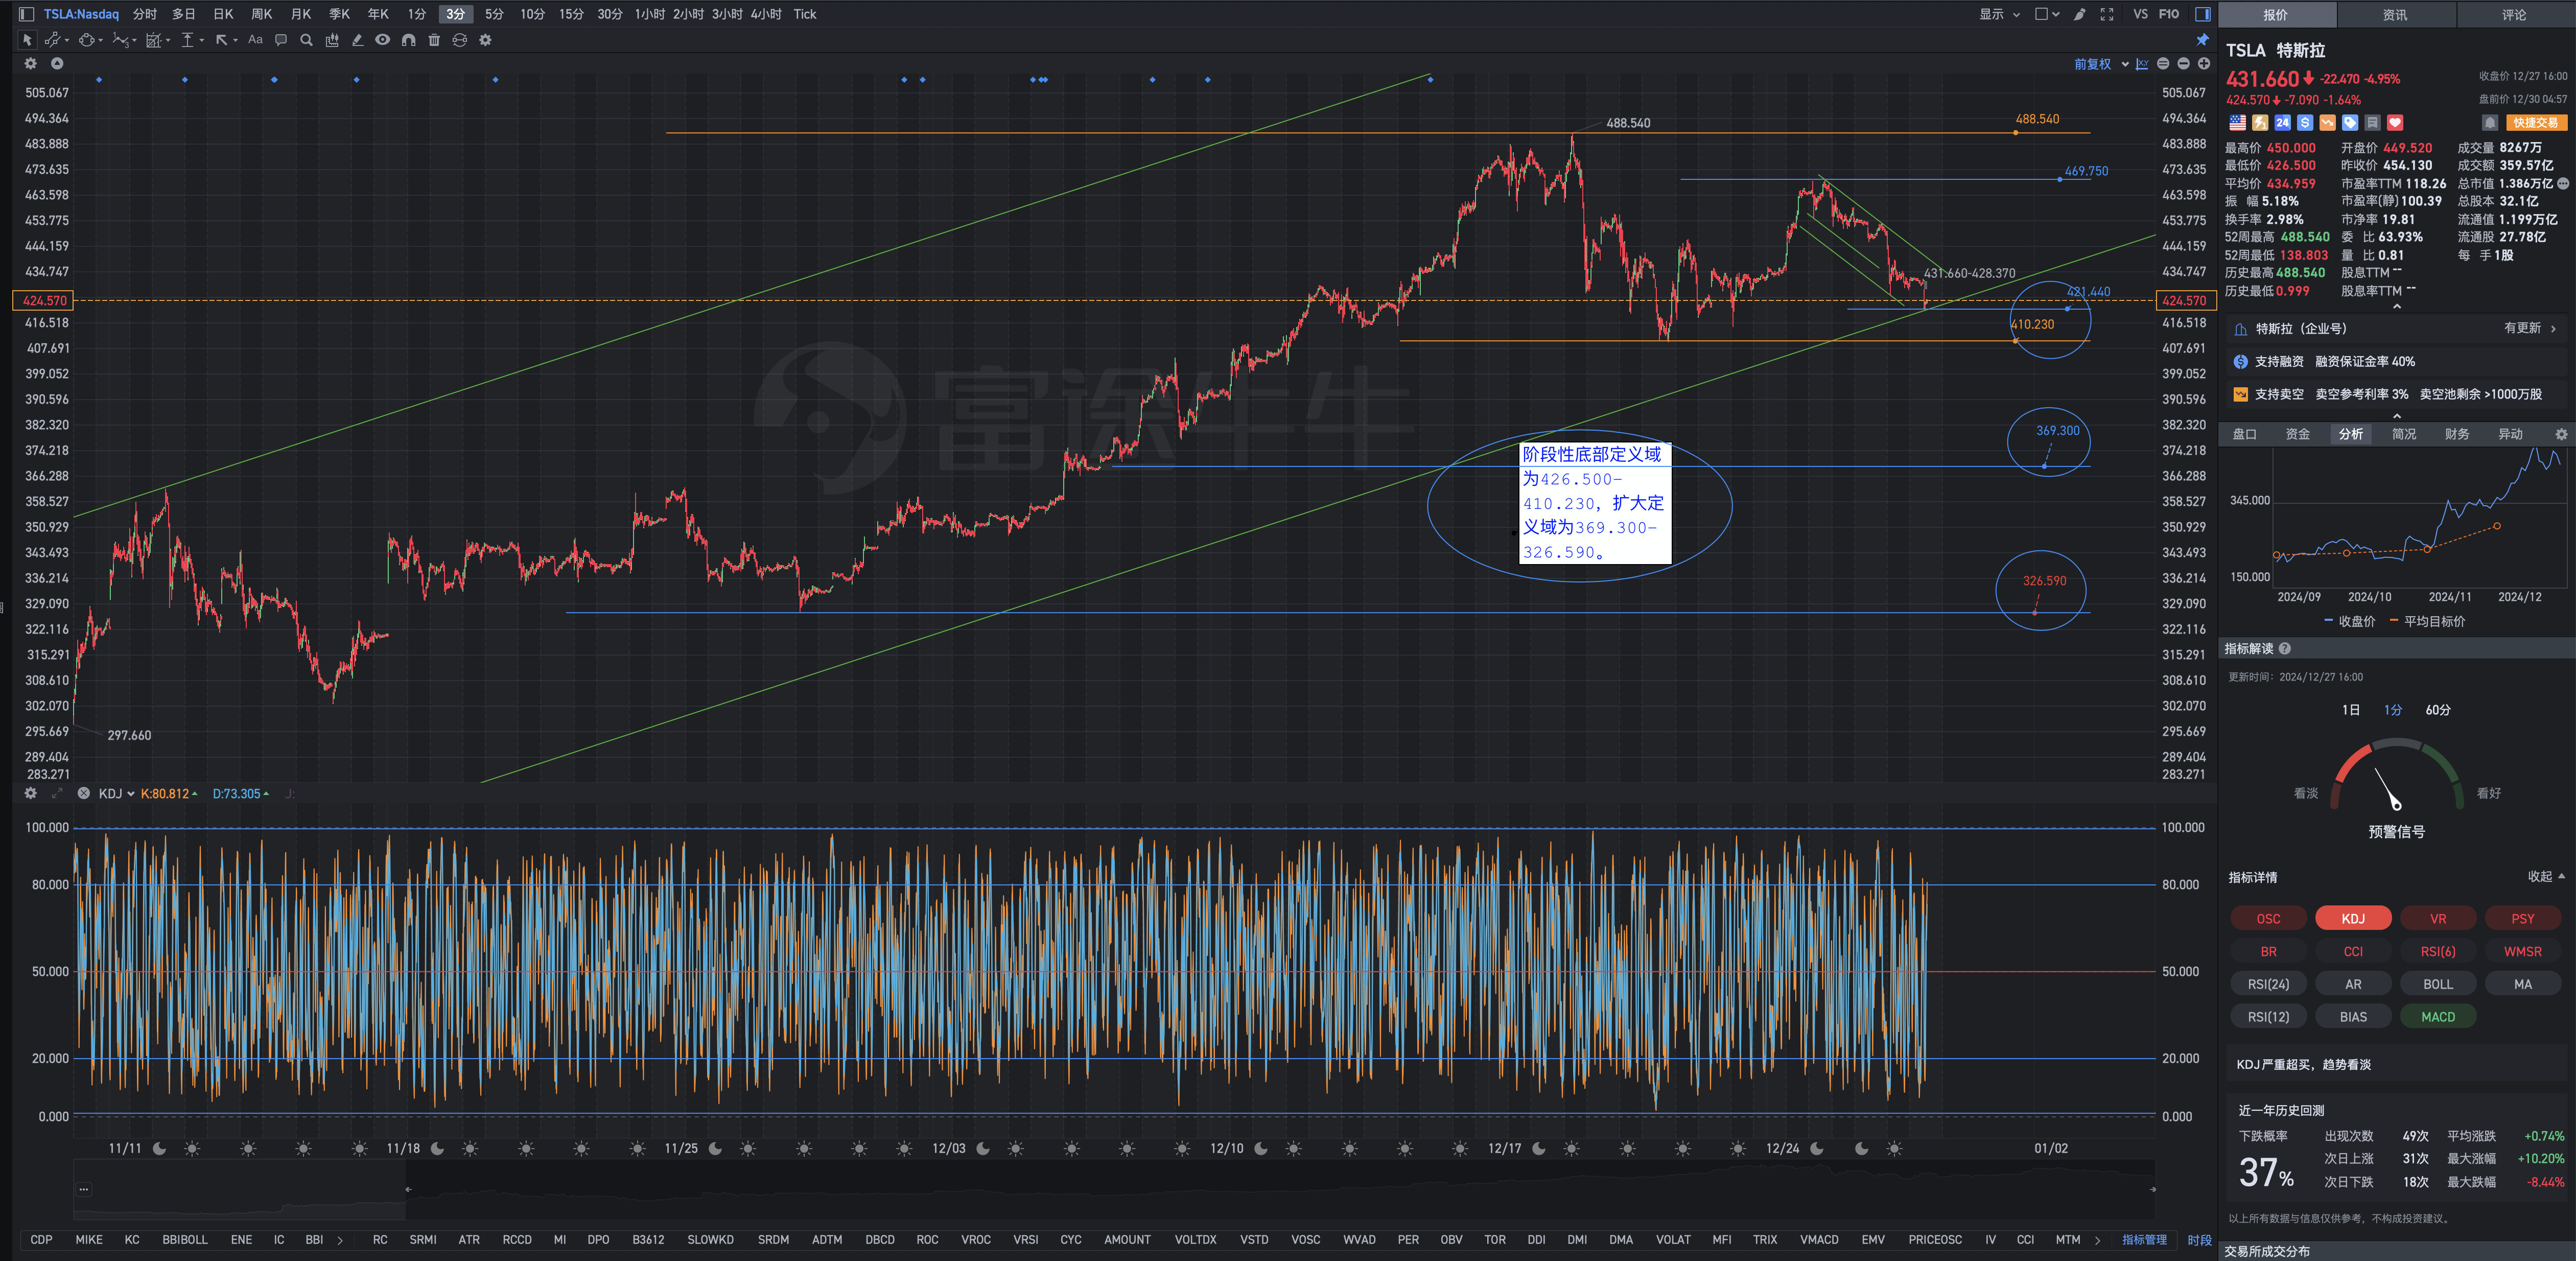
Task: Click the highlighter eraser pen icon
Action: (x=357, y=40)
